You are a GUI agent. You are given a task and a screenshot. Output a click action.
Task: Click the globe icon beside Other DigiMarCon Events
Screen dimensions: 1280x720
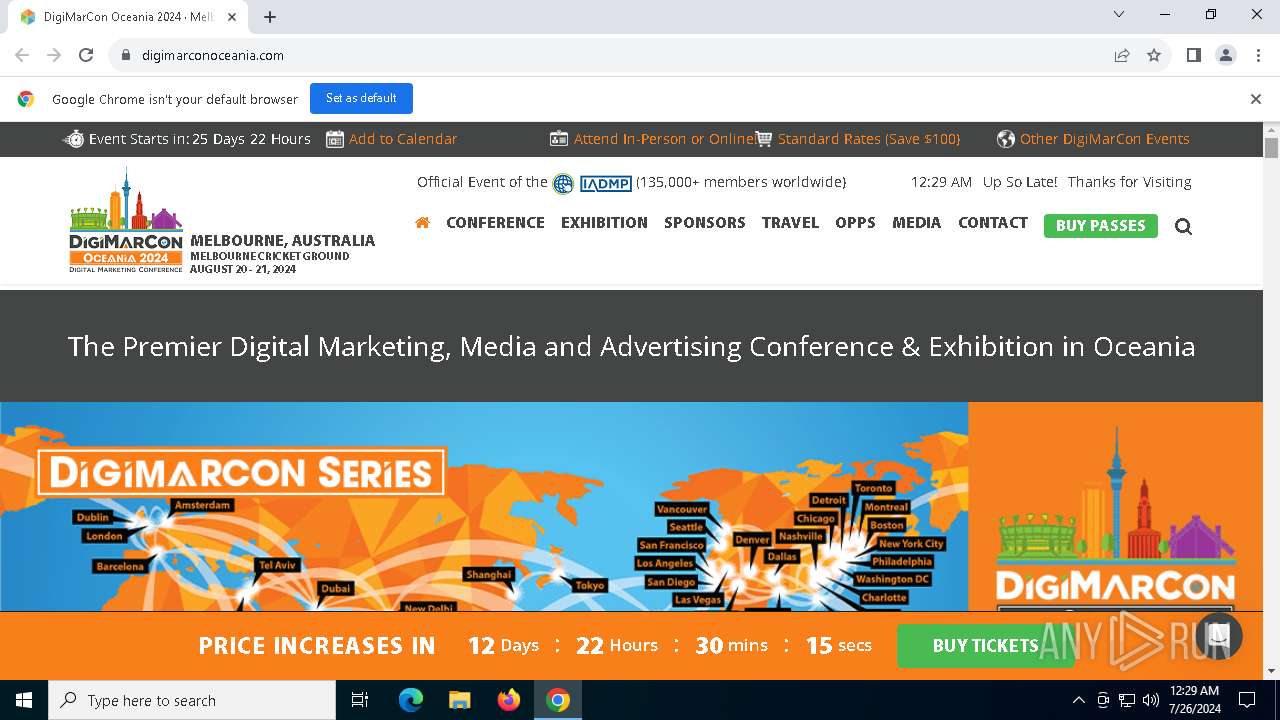(x=1006, y=139)
